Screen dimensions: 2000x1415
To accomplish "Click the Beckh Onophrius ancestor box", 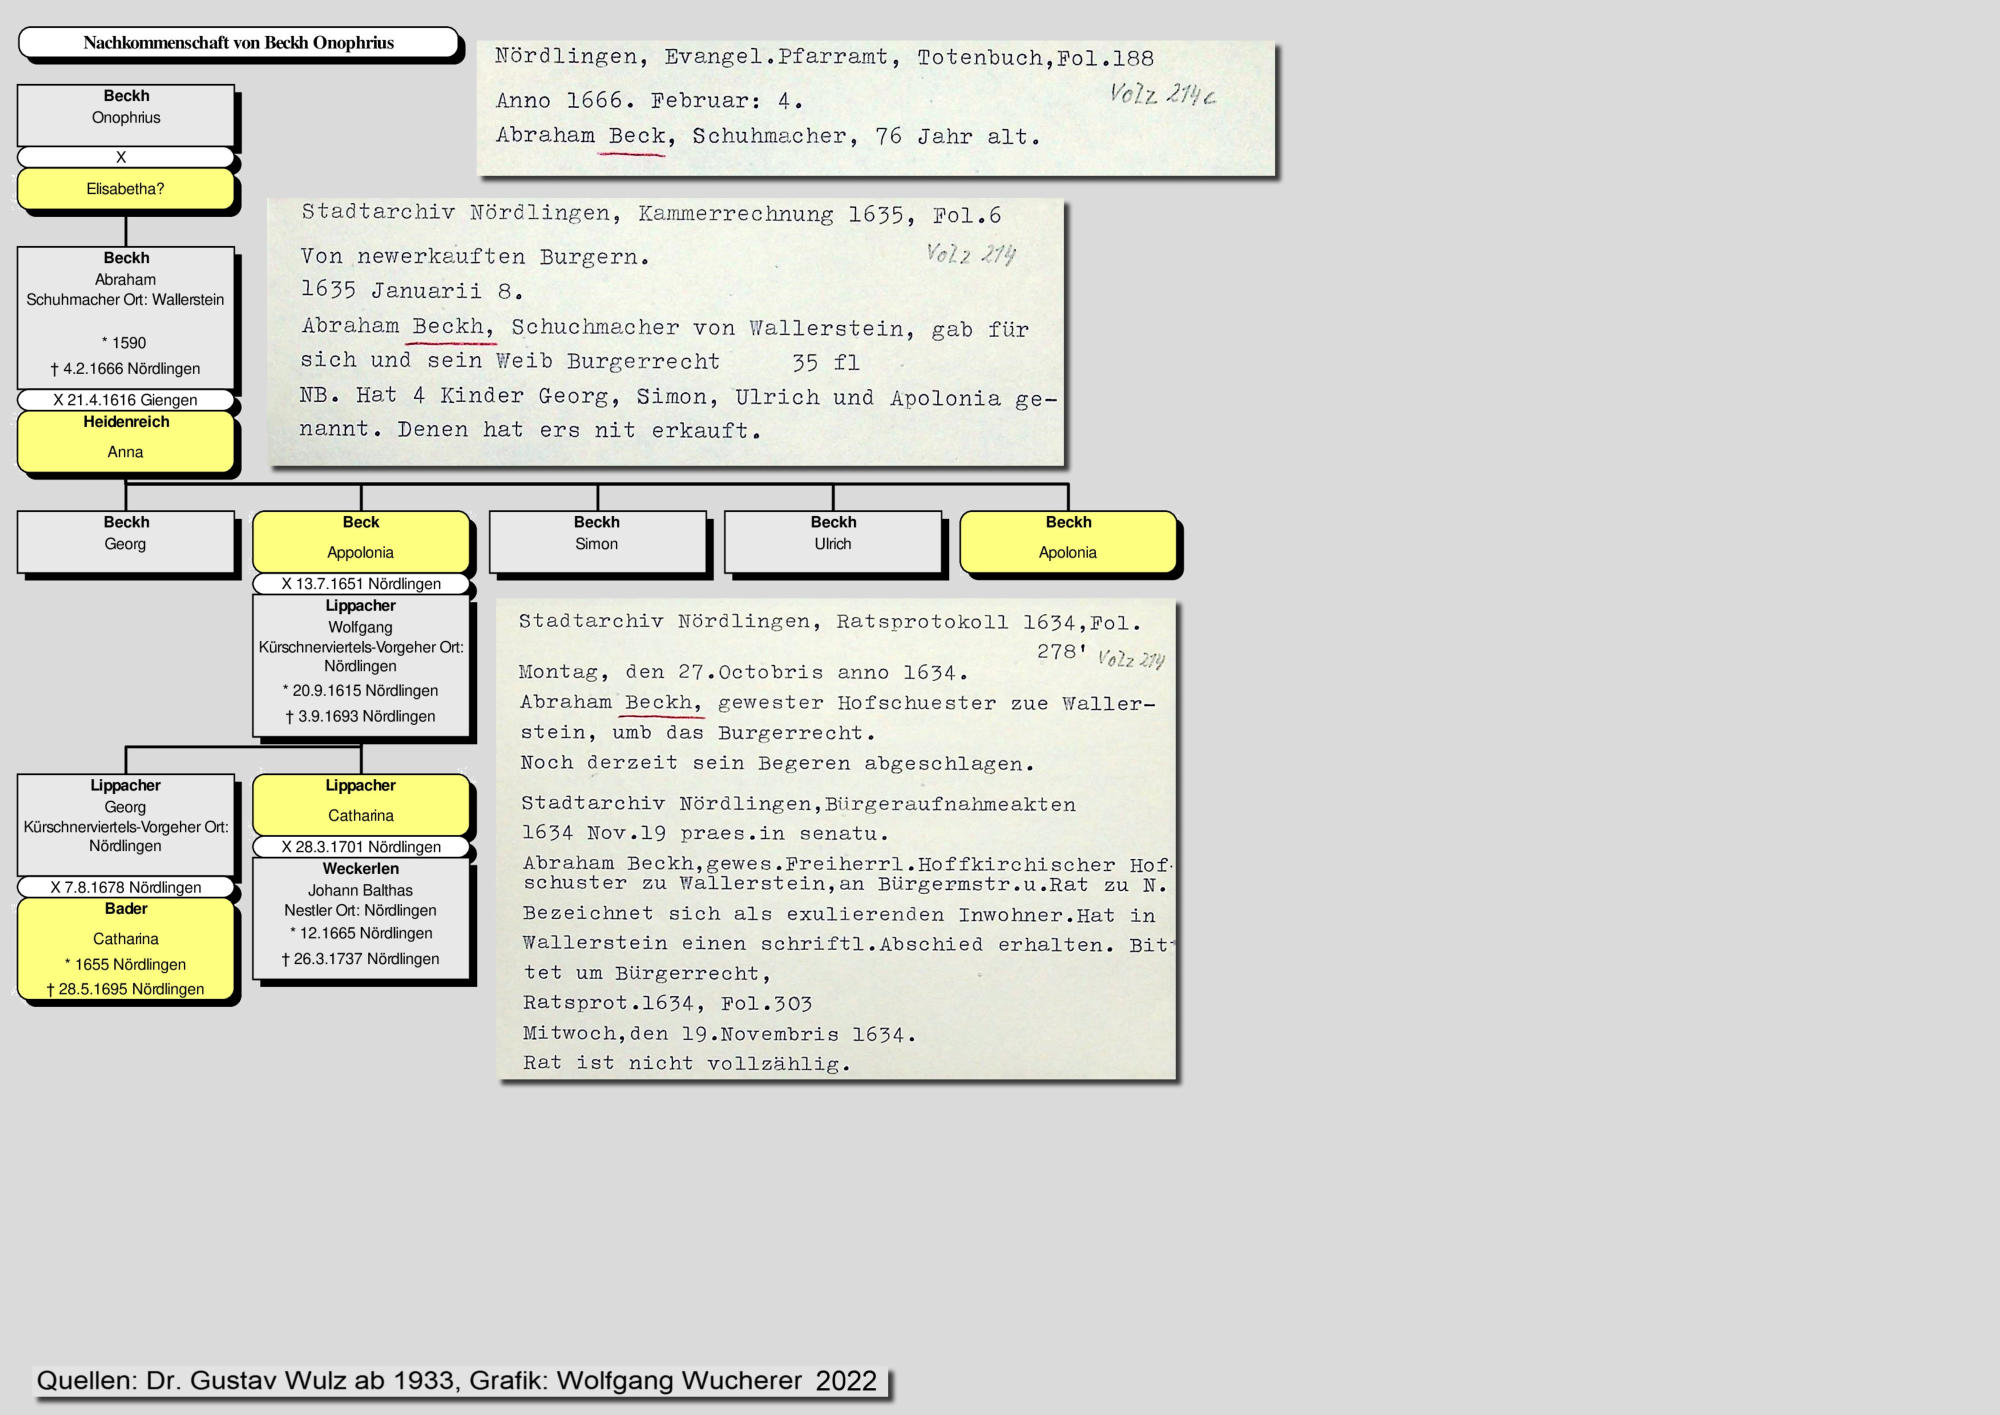I will (x=125, y=114).
